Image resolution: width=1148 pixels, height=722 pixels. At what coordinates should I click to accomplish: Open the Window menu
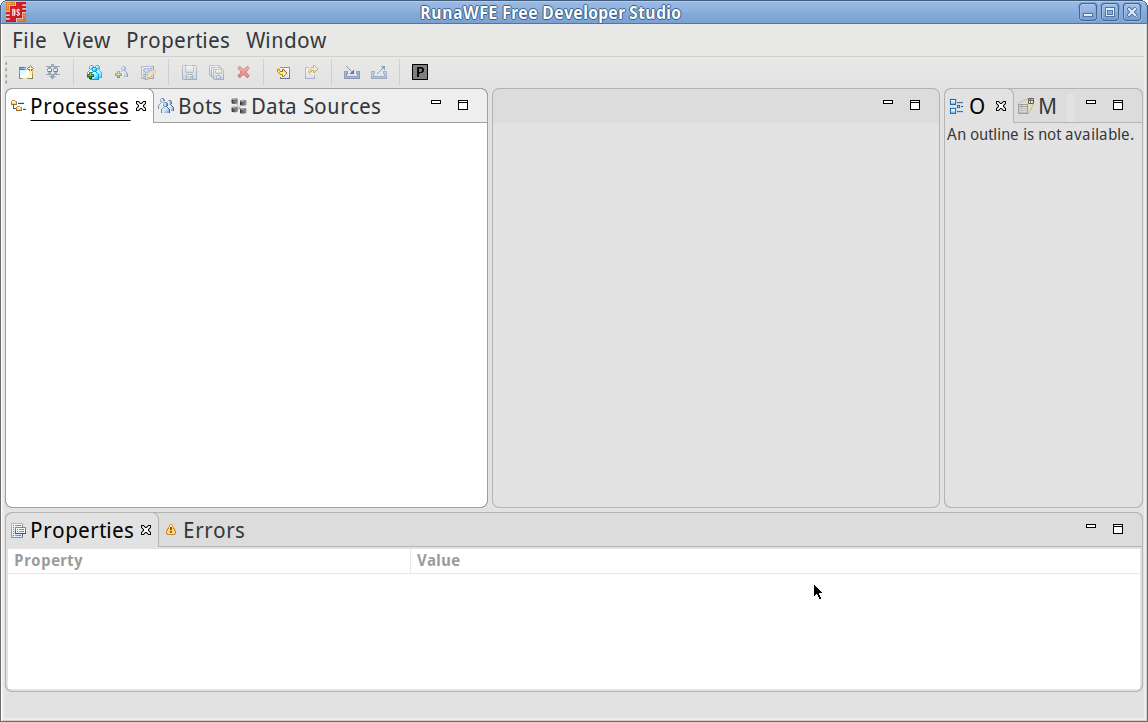pyautogui.click(x=286, y=41)
